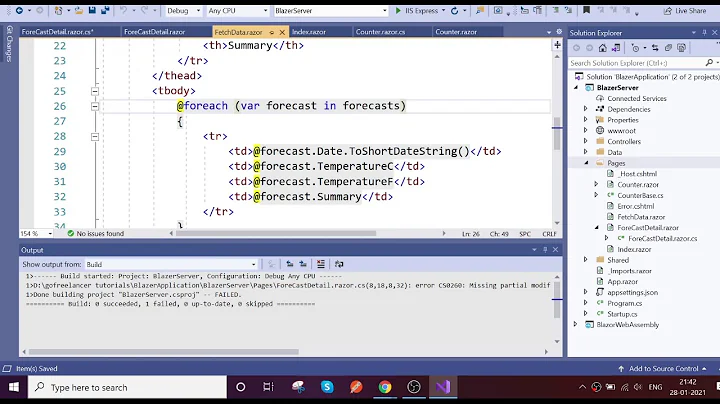Click the Search Solution Explorer field
The height and width of the screenshot is (404, 720).
(635, 63)
